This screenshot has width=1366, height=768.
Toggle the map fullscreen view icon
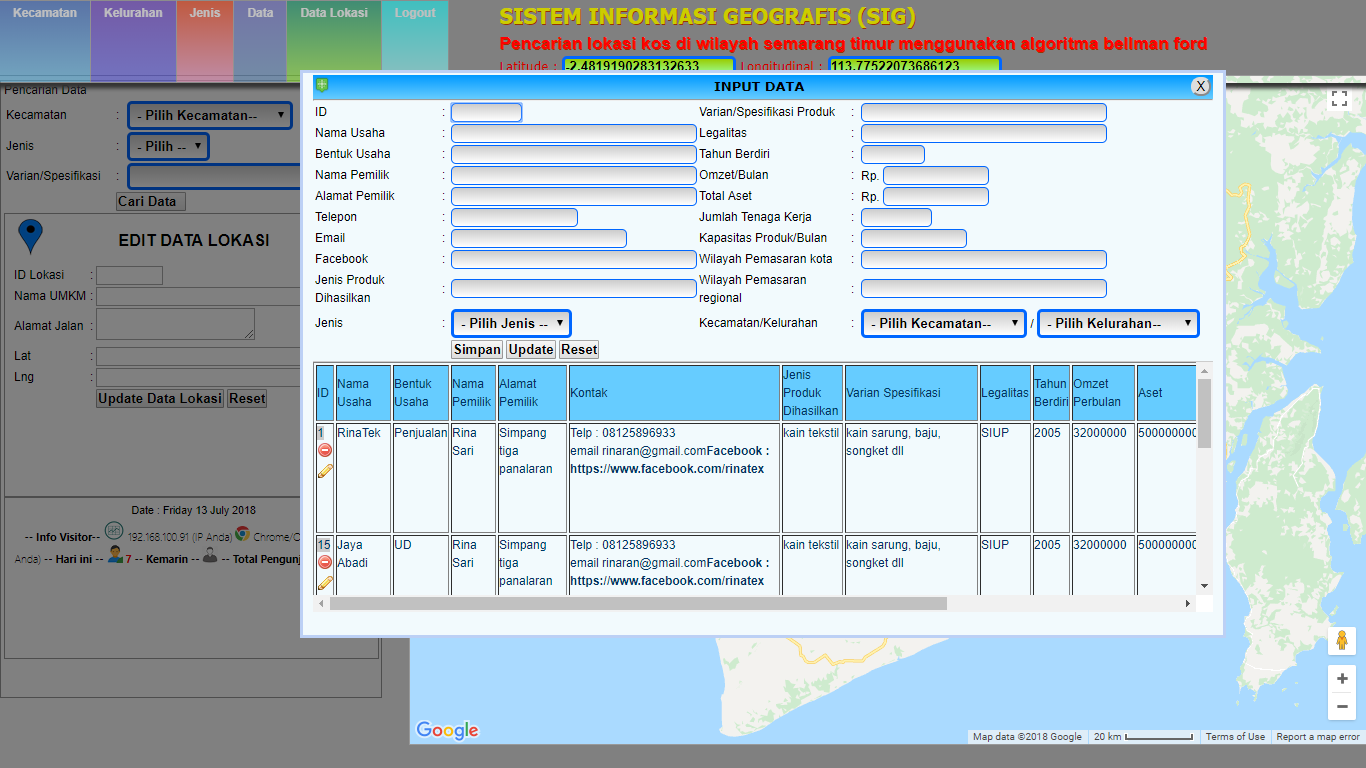pos(1340,99)
